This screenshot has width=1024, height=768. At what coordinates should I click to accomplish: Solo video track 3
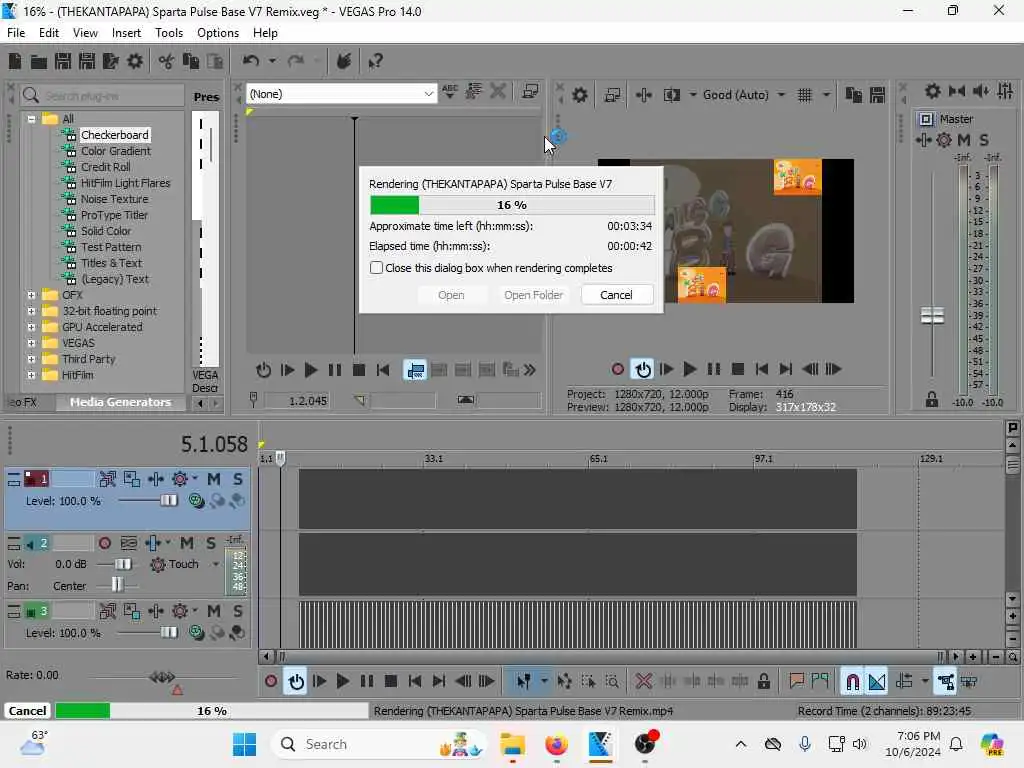tap(238, 611)
